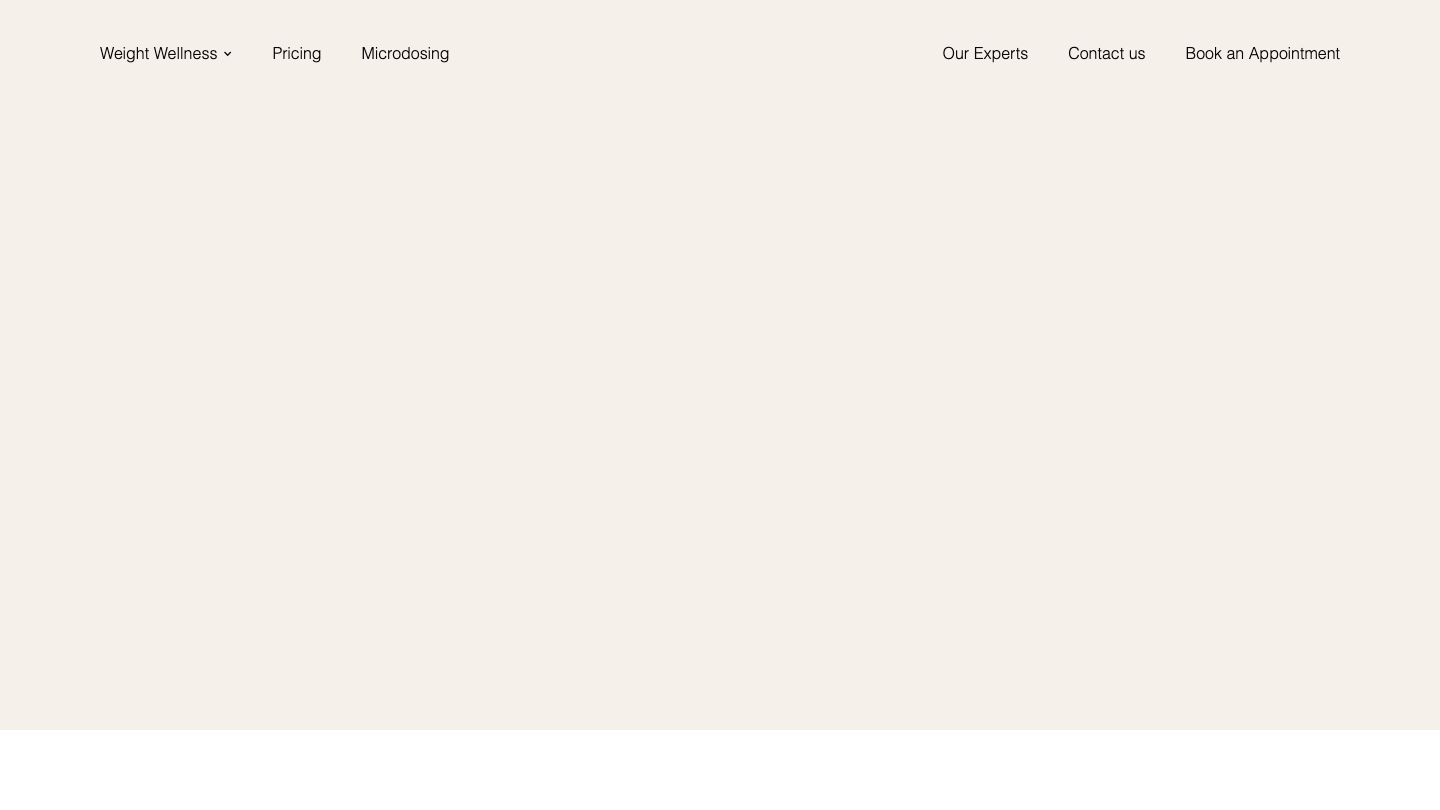
Task: Show Weight Wellness submenu using its chevron
Action: click(227, 54)
